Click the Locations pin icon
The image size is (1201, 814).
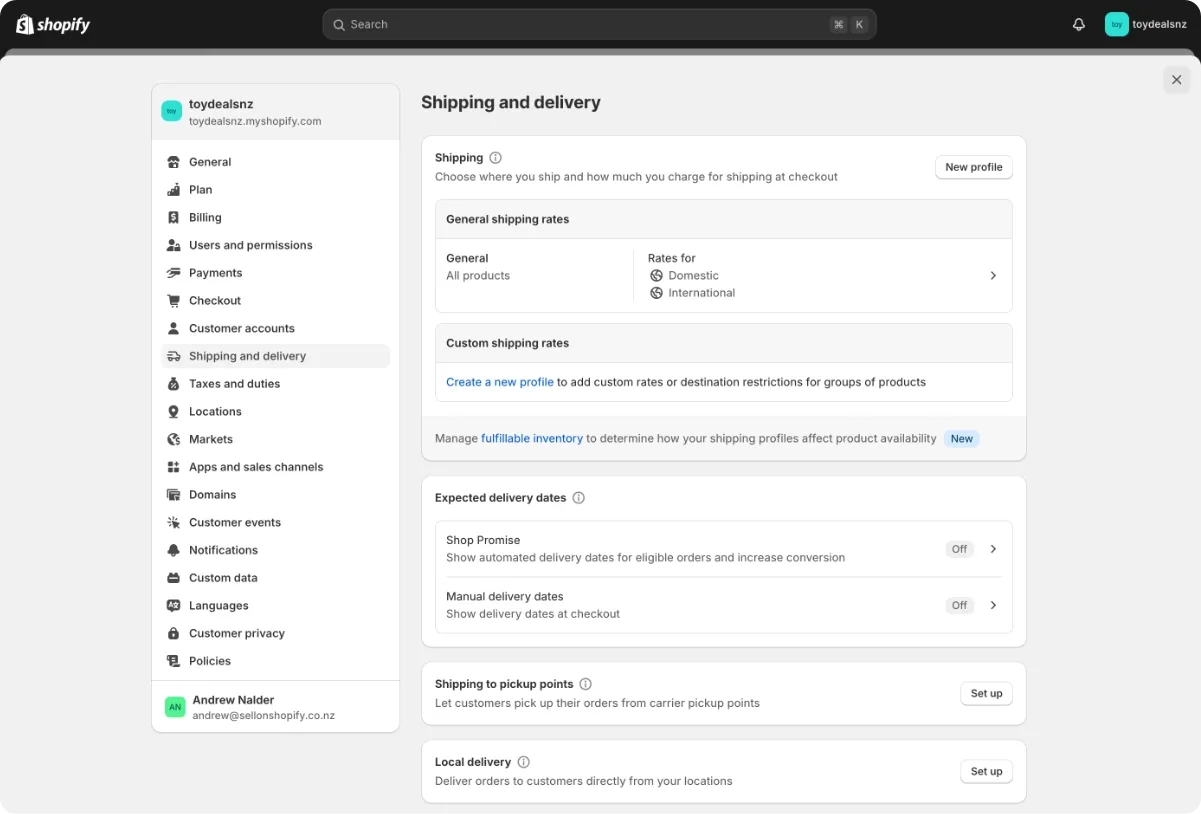tap(173, 412)
